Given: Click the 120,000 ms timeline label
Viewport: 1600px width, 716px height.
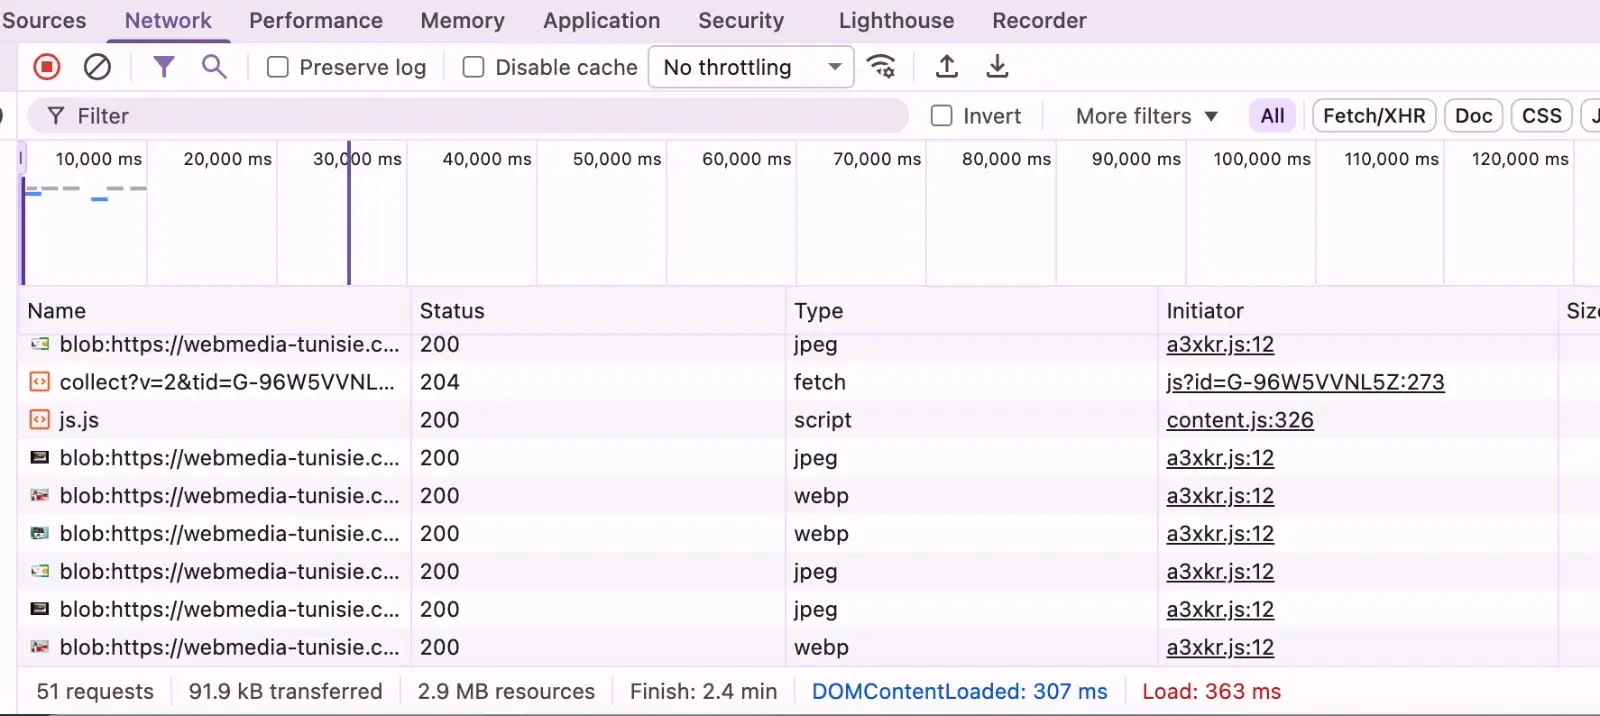Looking at the screenshot, I should pyautogui.click(x=1520, y=159).
